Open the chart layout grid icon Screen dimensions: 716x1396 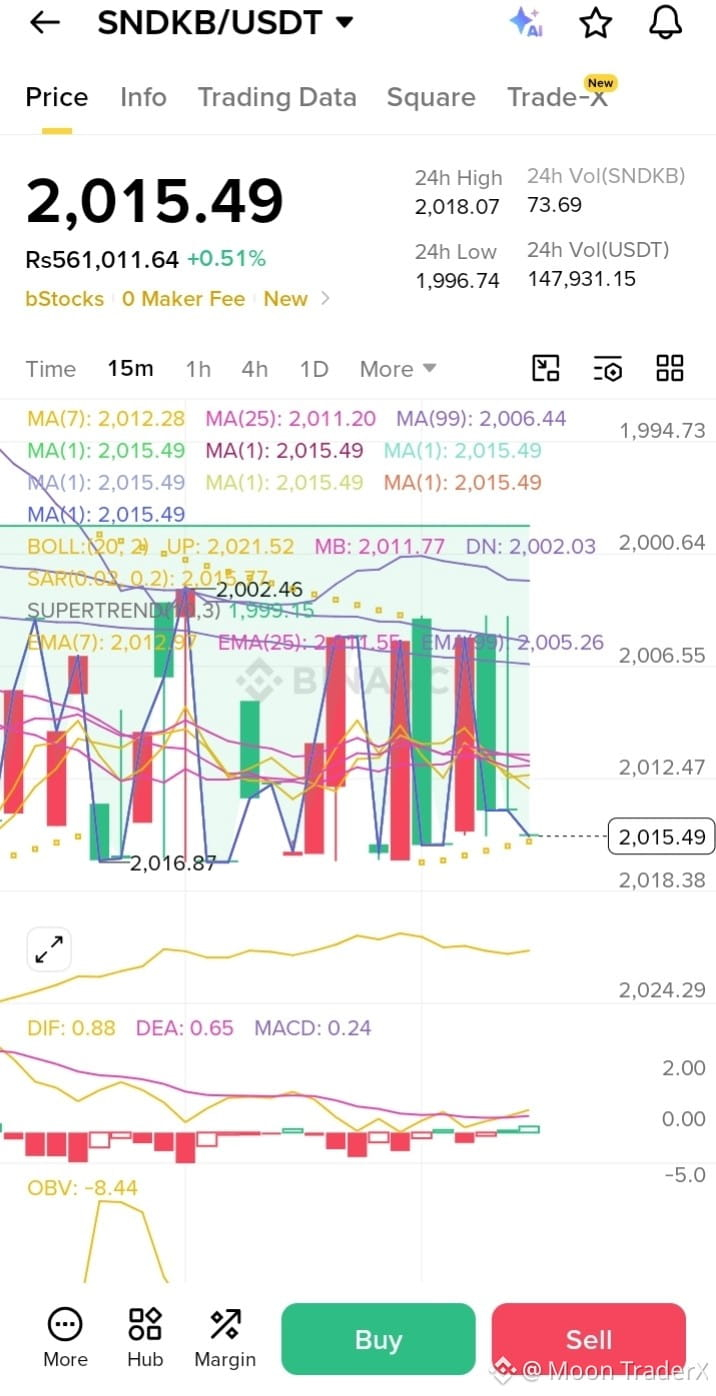click(670, 368)
